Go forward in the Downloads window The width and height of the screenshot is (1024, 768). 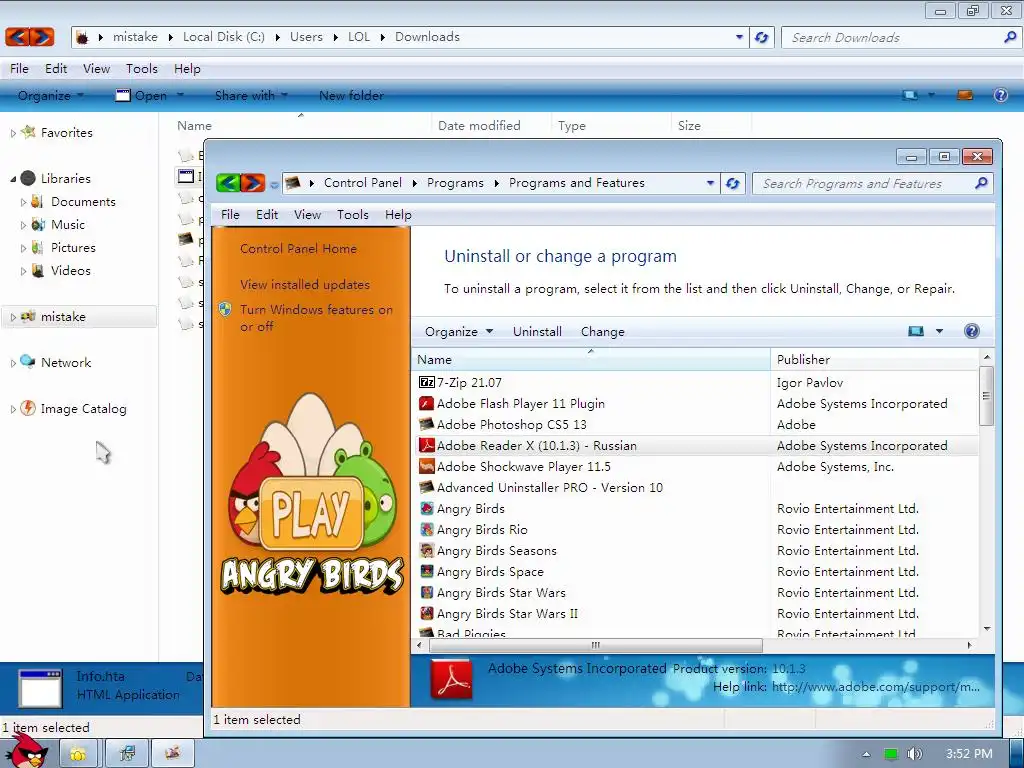click(42, 37)
